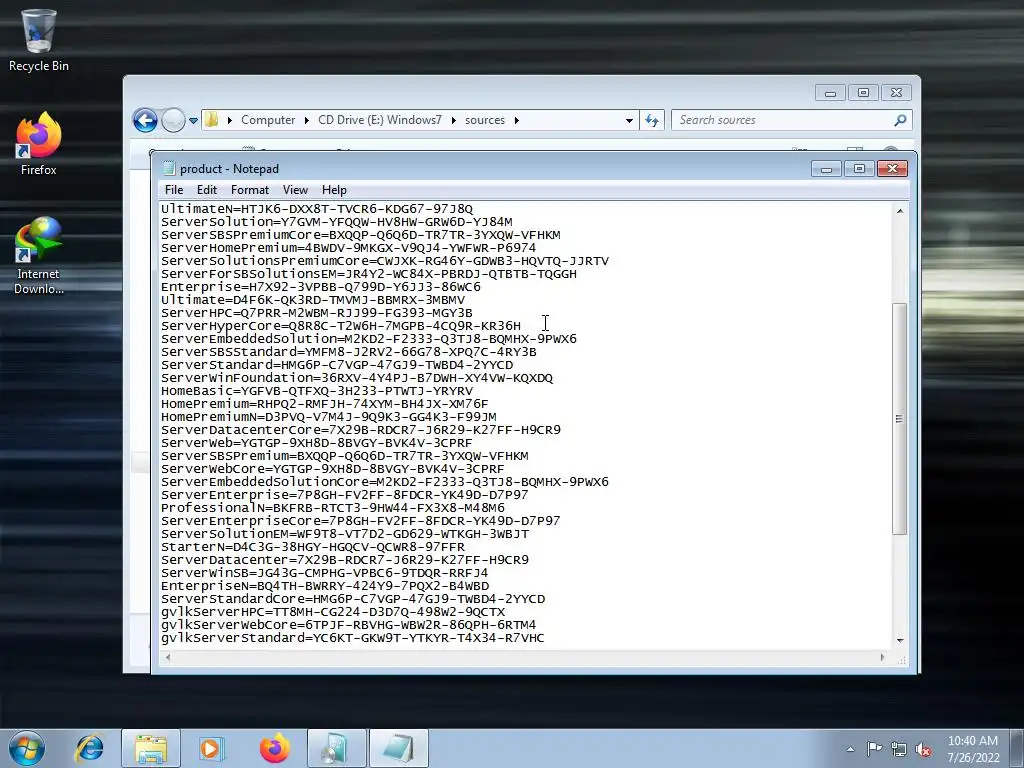Click the Explorer forward arrow button
1024x768 pixels.
pyautogui.click(x=173, y=120)
